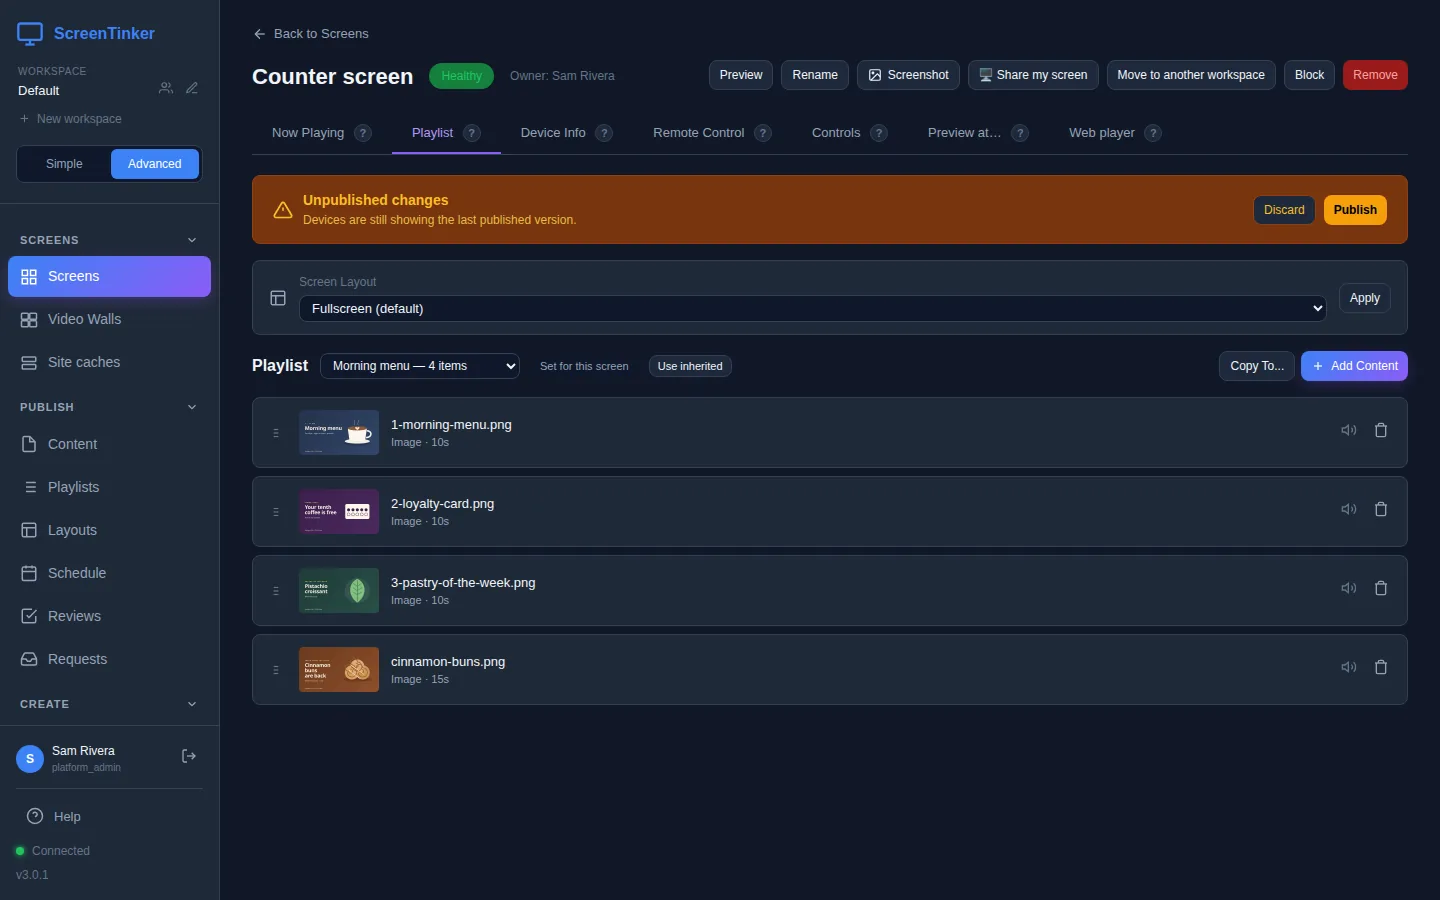Open the 2-loyalty-card.png thumbnail

tap(339, 512)
